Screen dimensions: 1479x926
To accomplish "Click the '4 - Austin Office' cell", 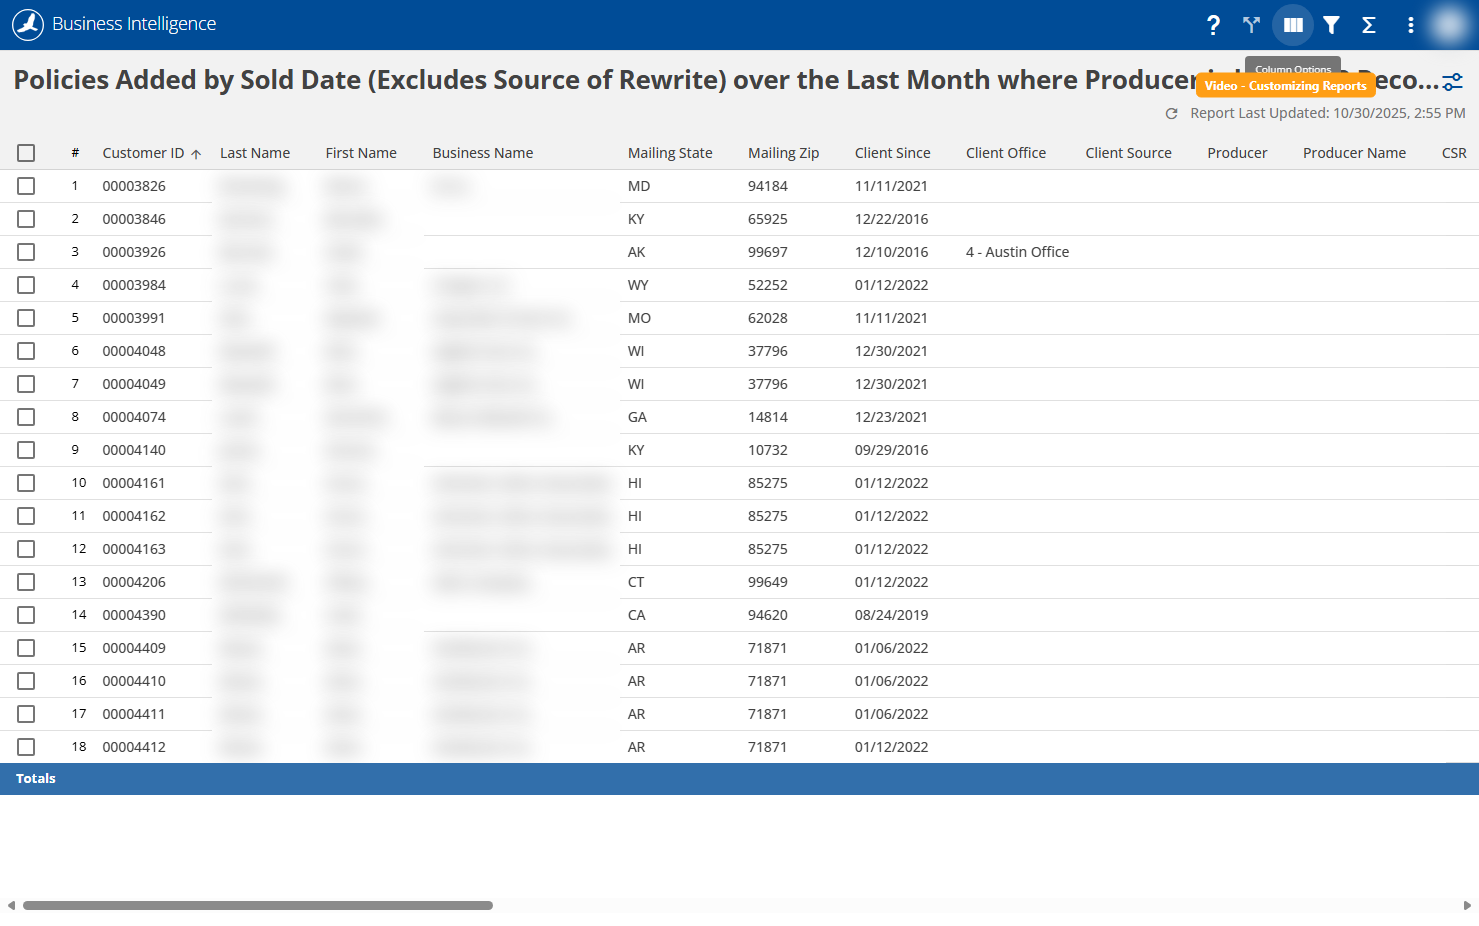I will point(1017,252).
